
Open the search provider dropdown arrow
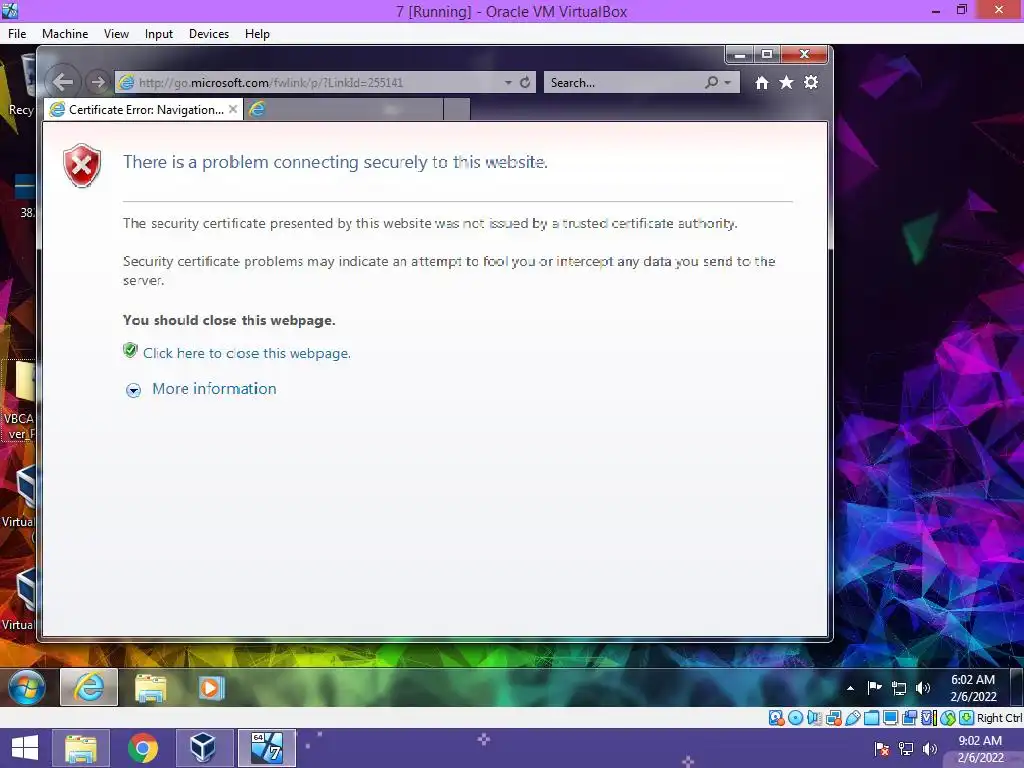728,83
